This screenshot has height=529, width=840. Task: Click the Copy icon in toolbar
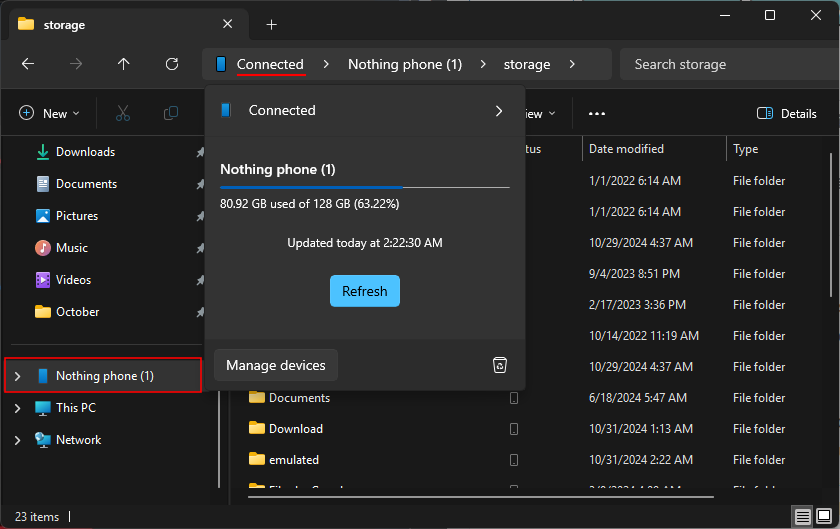point(171,114)
